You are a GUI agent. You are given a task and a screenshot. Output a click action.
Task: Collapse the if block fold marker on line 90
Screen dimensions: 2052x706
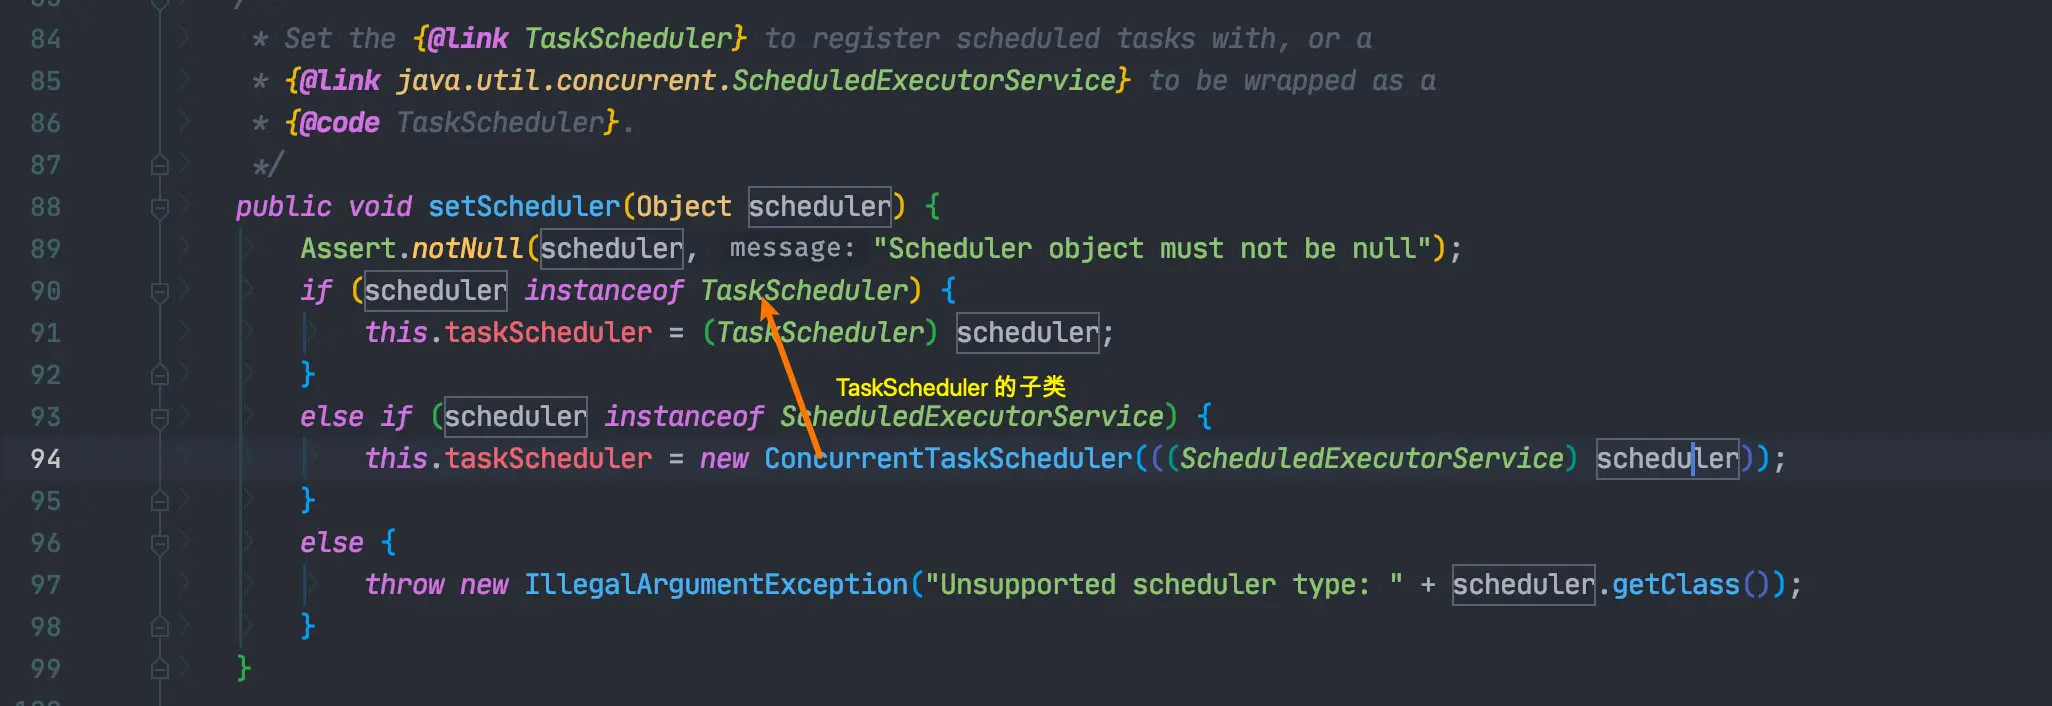click(159, 292)
